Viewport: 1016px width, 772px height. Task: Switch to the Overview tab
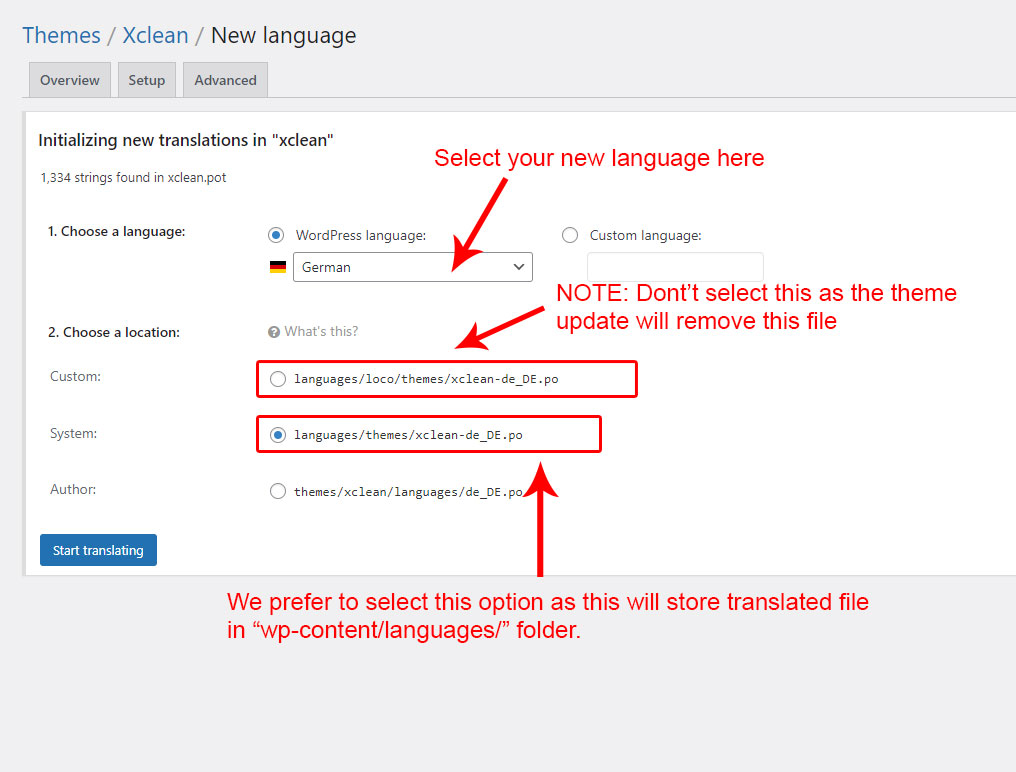[70, 80]
